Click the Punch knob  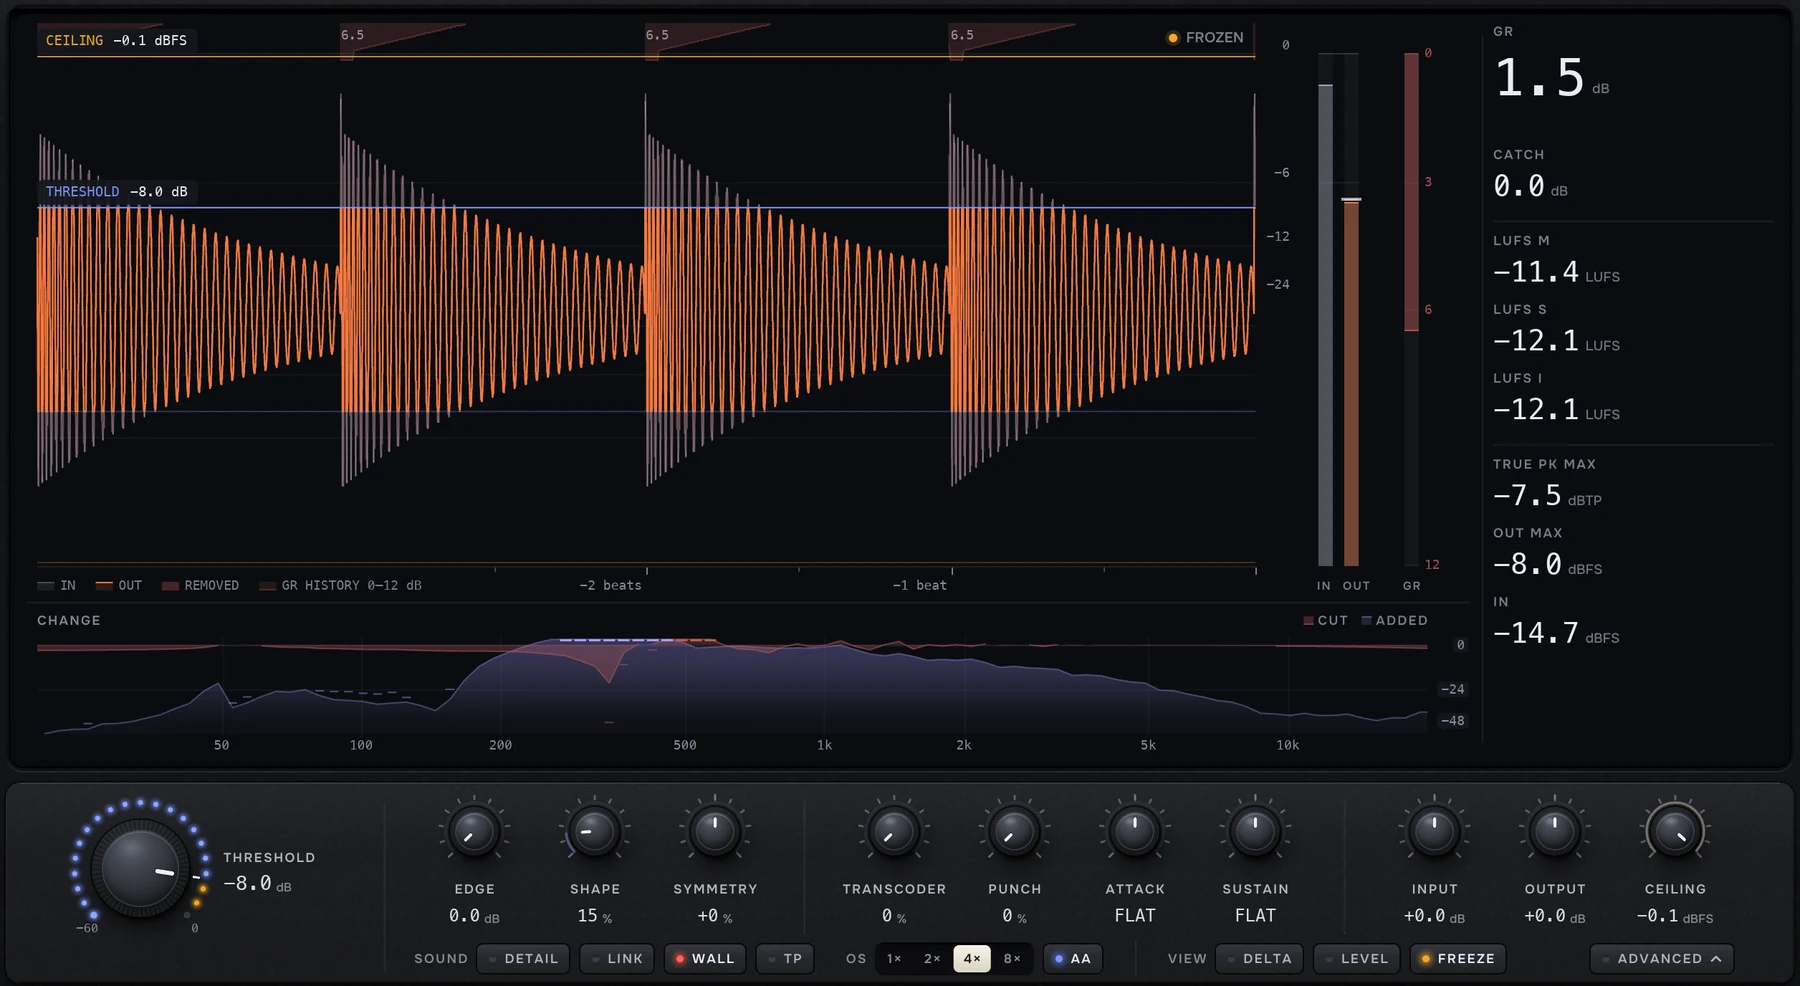pyautogui.click(x=1014, y=832)
